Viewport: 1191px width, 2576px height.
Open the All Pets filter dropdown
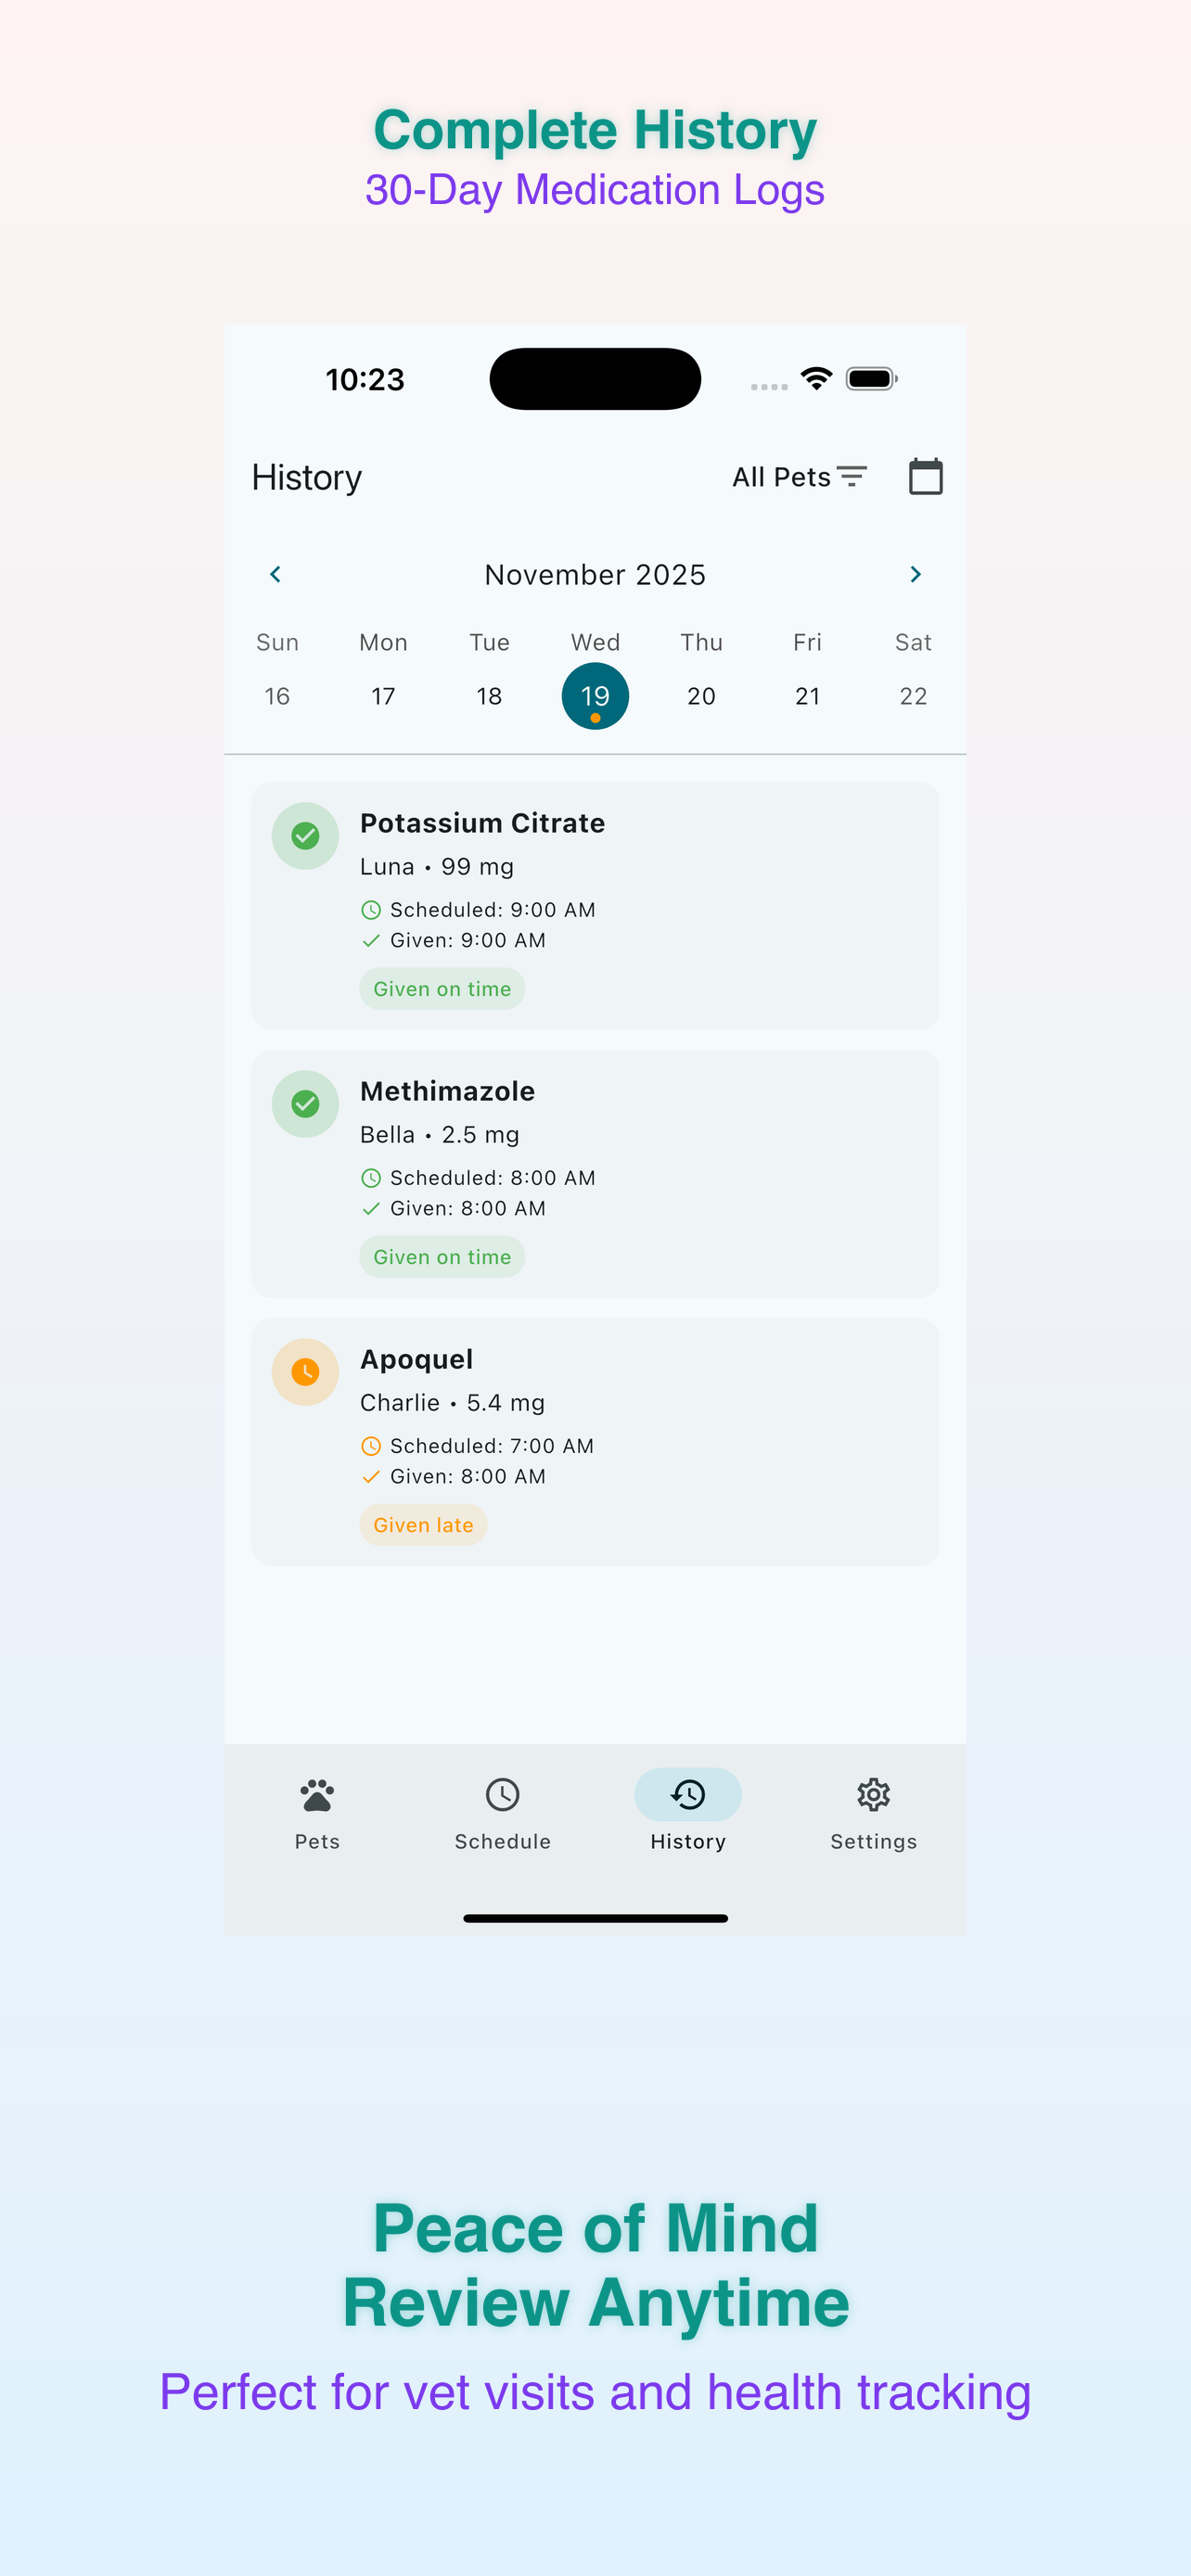(x=798, y=477)
